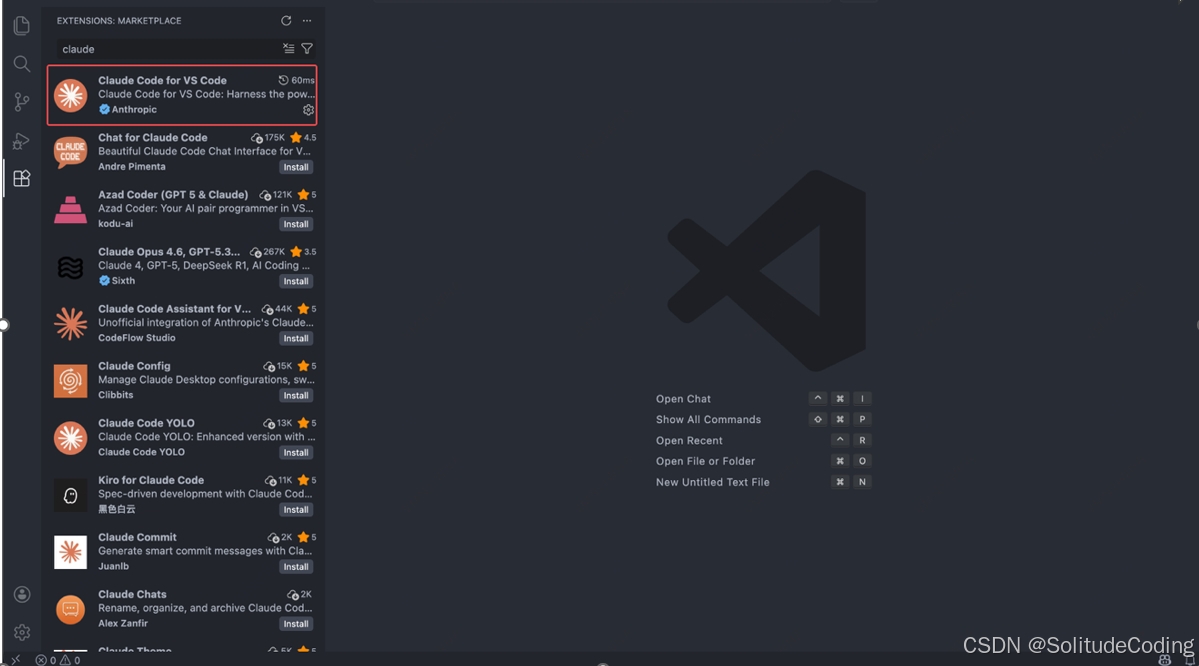Install the Claude Commit extension
The width and height of the screenshot is (1199, 666).
[296, 567]
